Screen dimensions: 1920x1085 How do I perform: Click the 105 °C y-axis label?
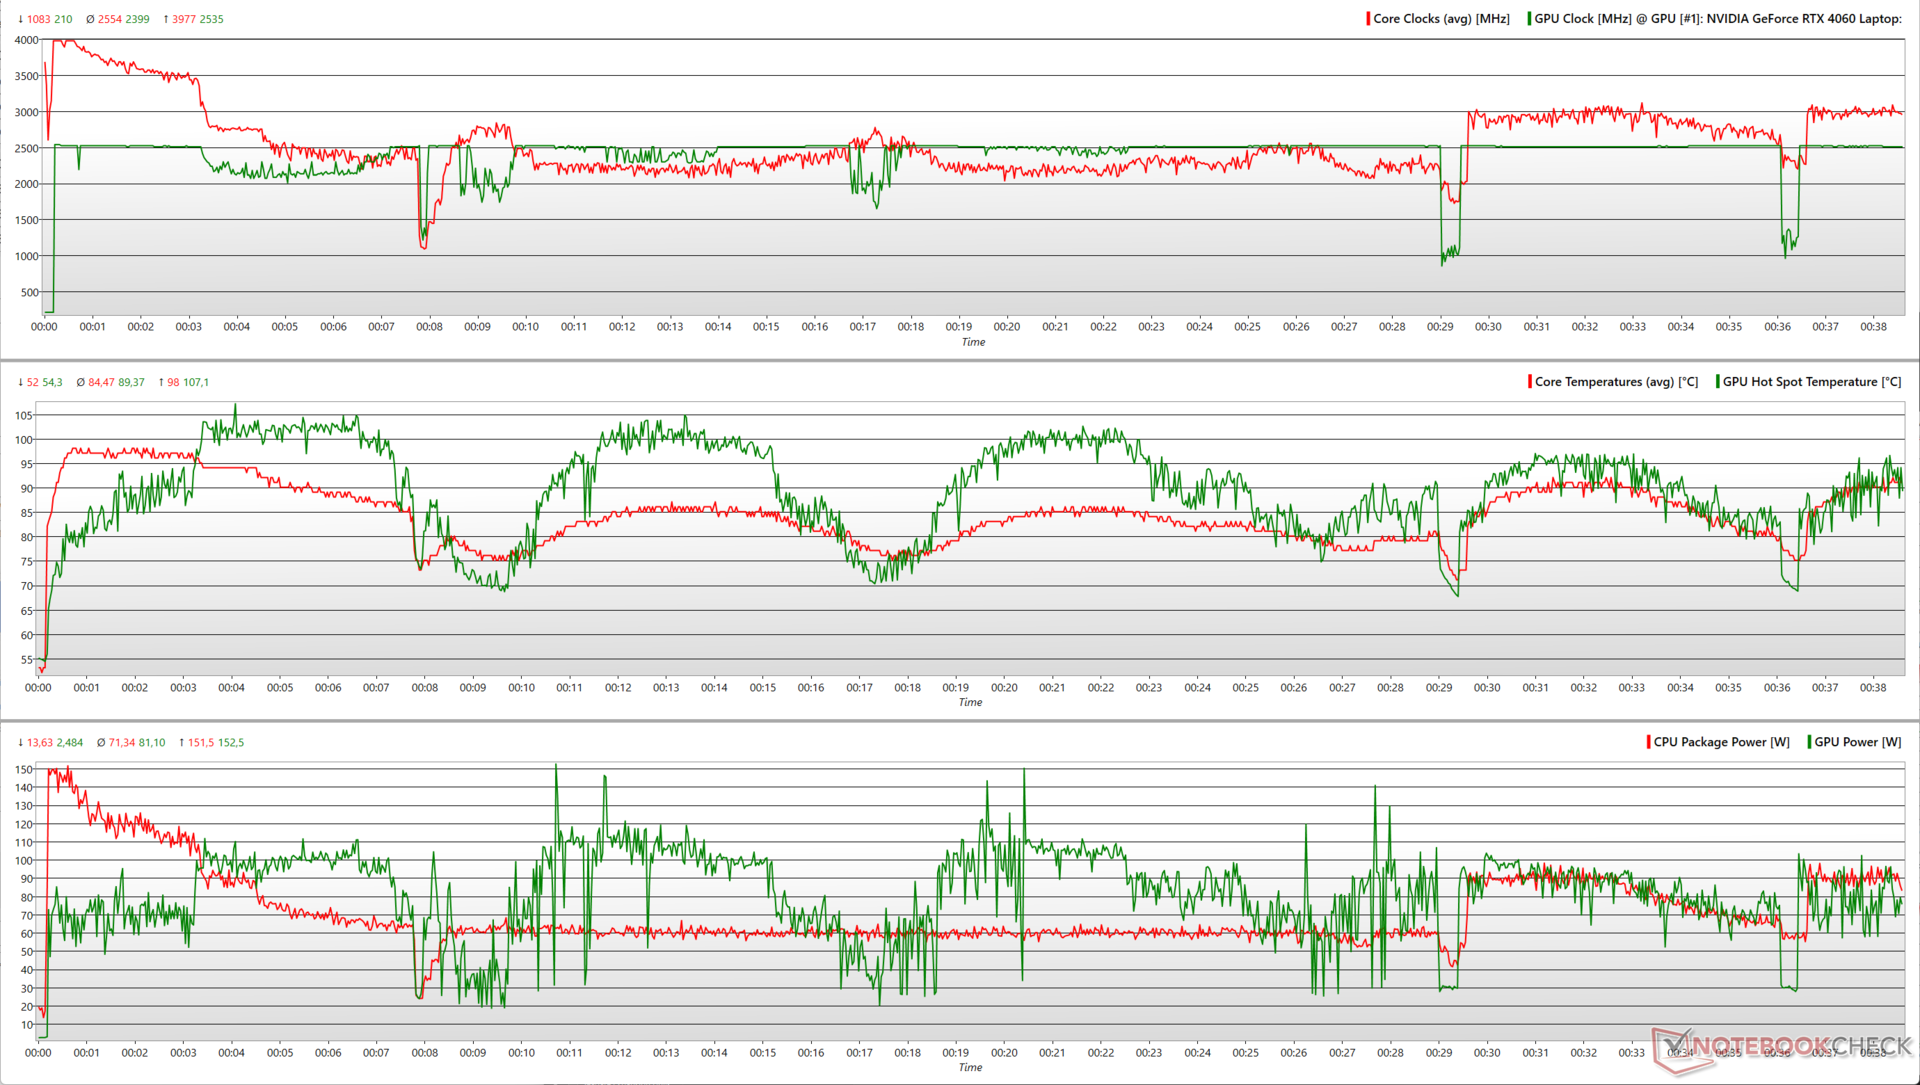[x=23, y=415]
